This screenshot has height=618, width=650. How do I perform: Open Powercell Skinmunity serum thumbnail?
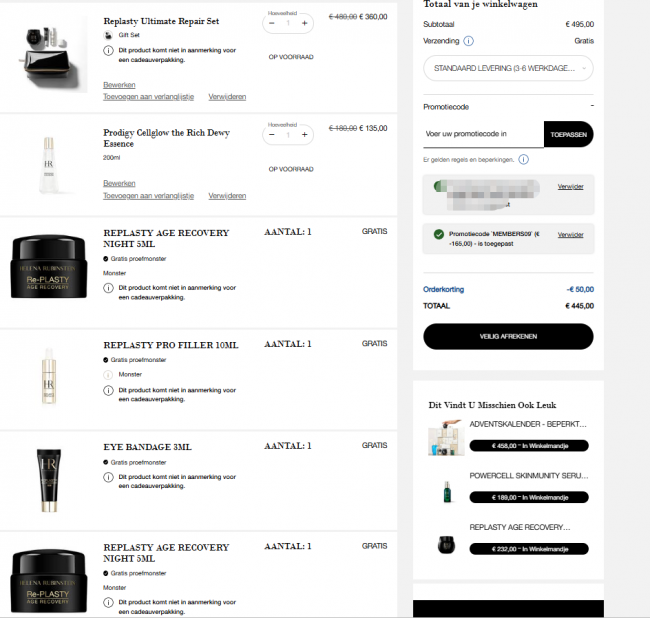tap(447, 492)
